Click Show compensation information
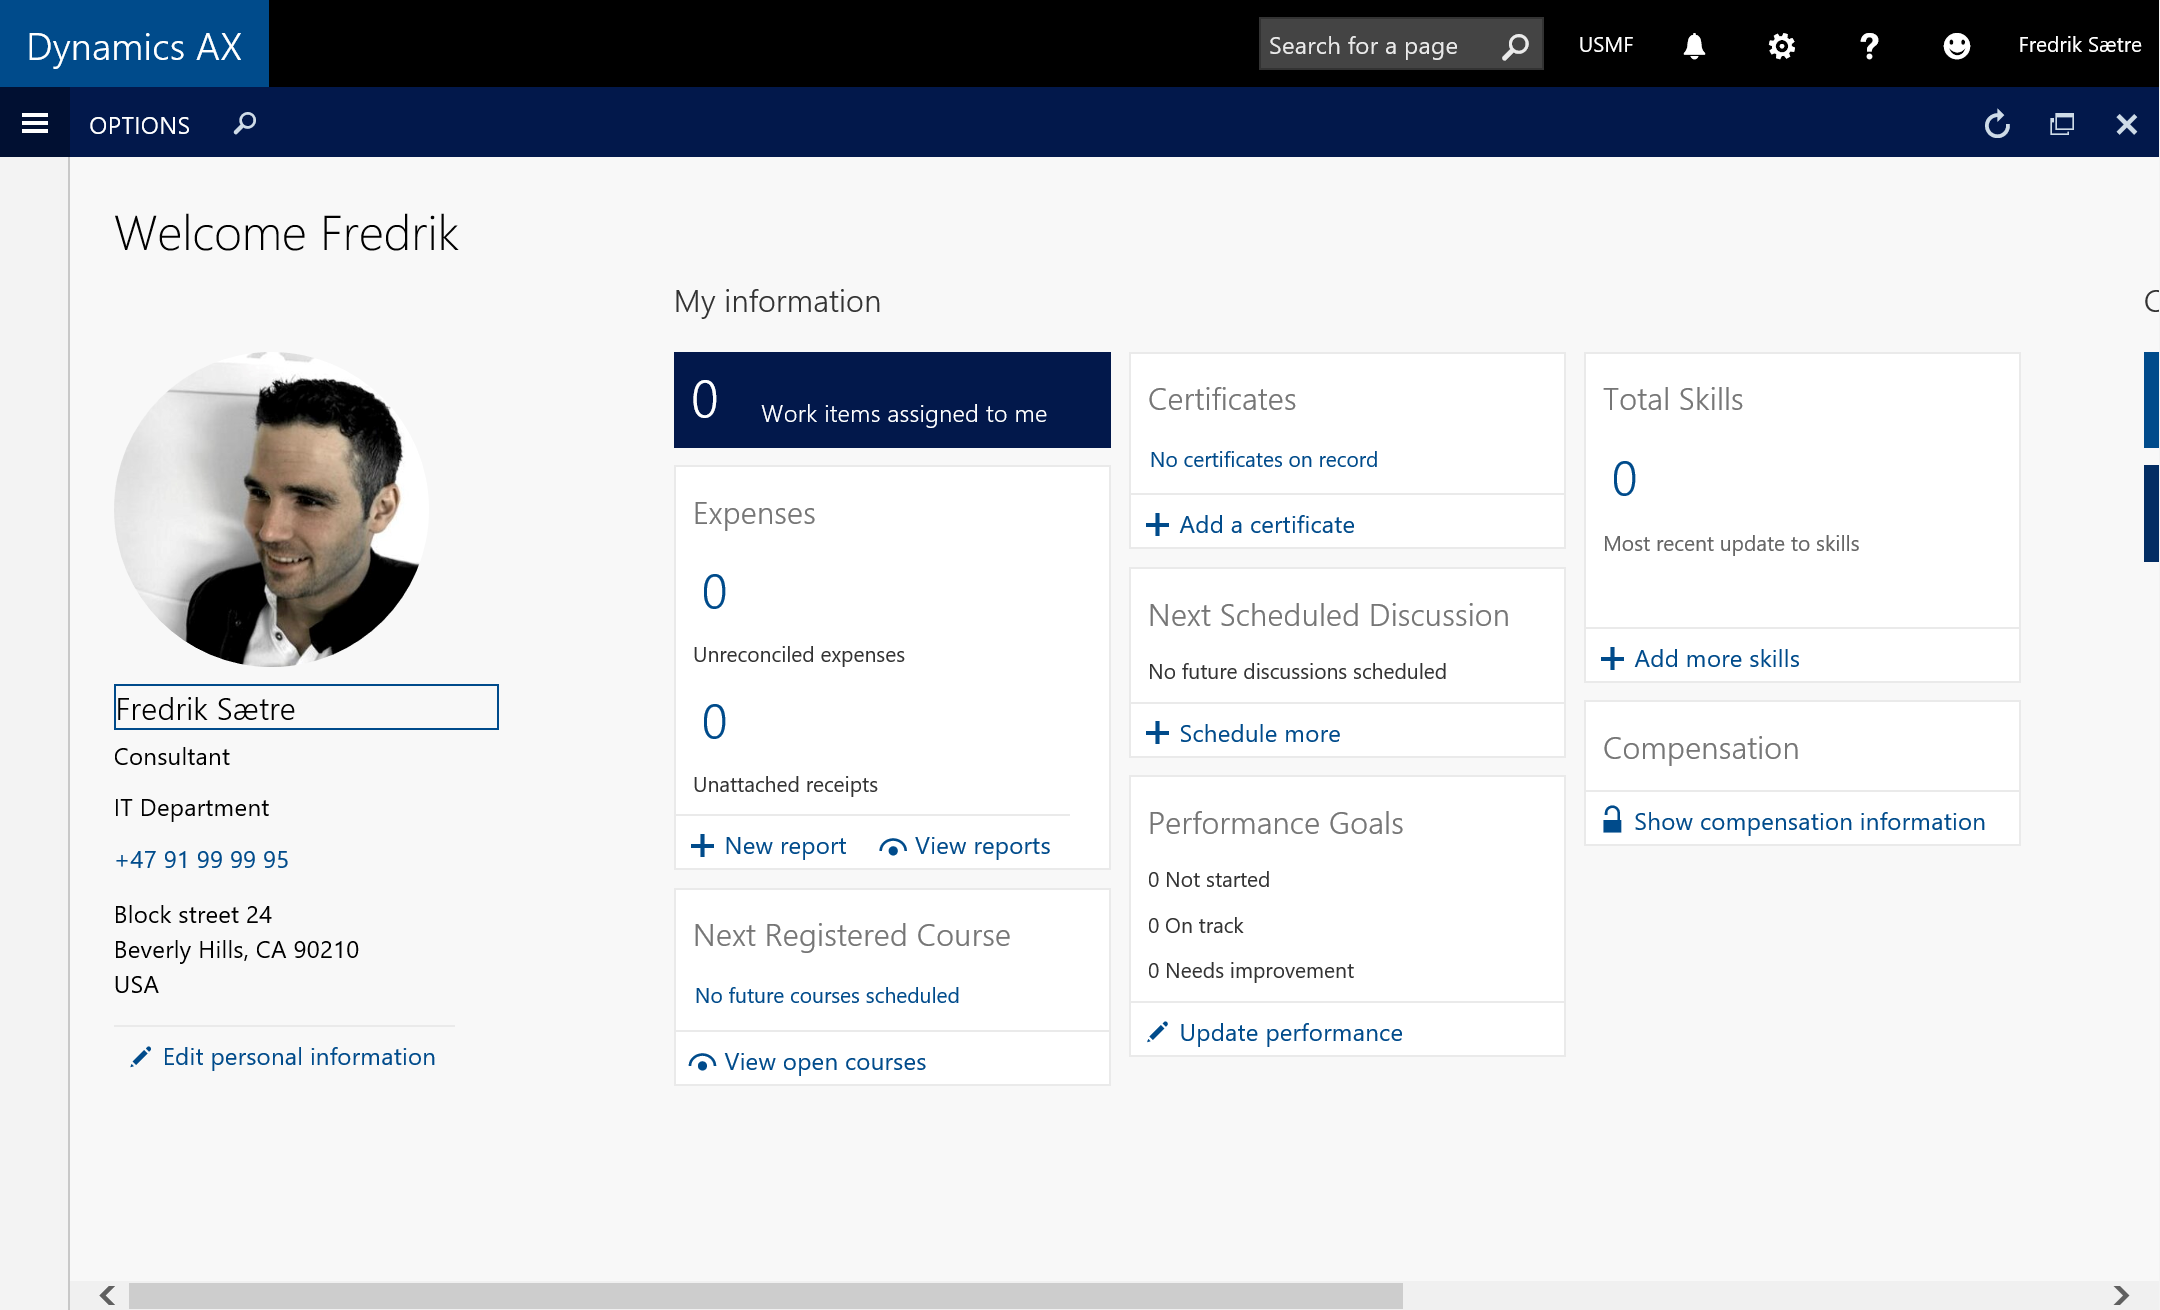 click(1808, 822)
